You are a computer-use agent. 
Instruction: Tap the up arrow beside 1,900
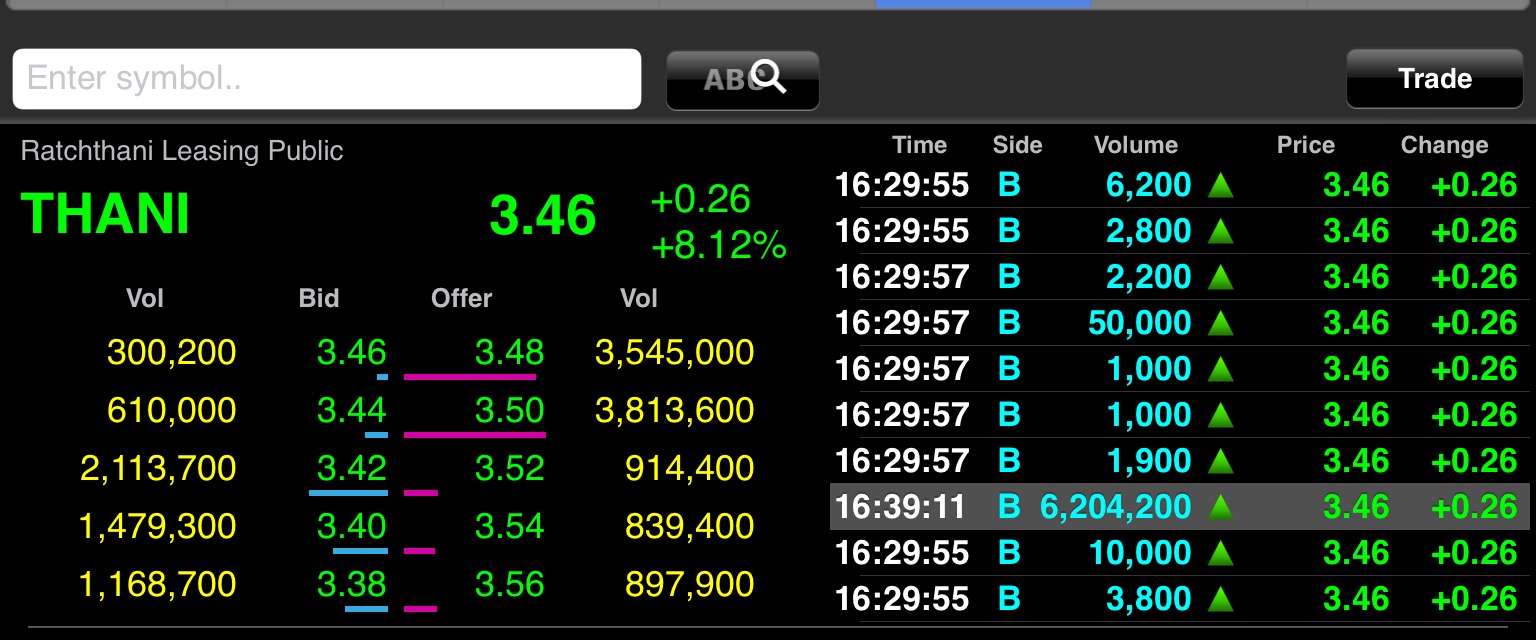pyautogui.click(x=1220, y=461)
